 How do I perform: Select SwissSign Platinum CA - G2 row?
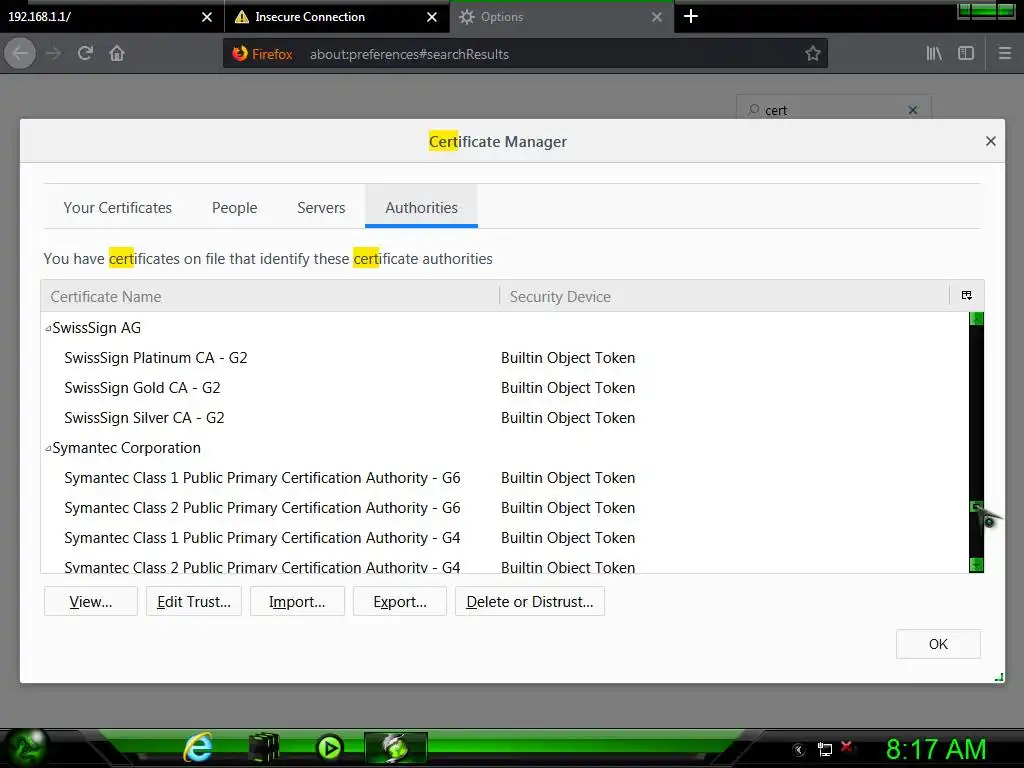click(504, 358)
